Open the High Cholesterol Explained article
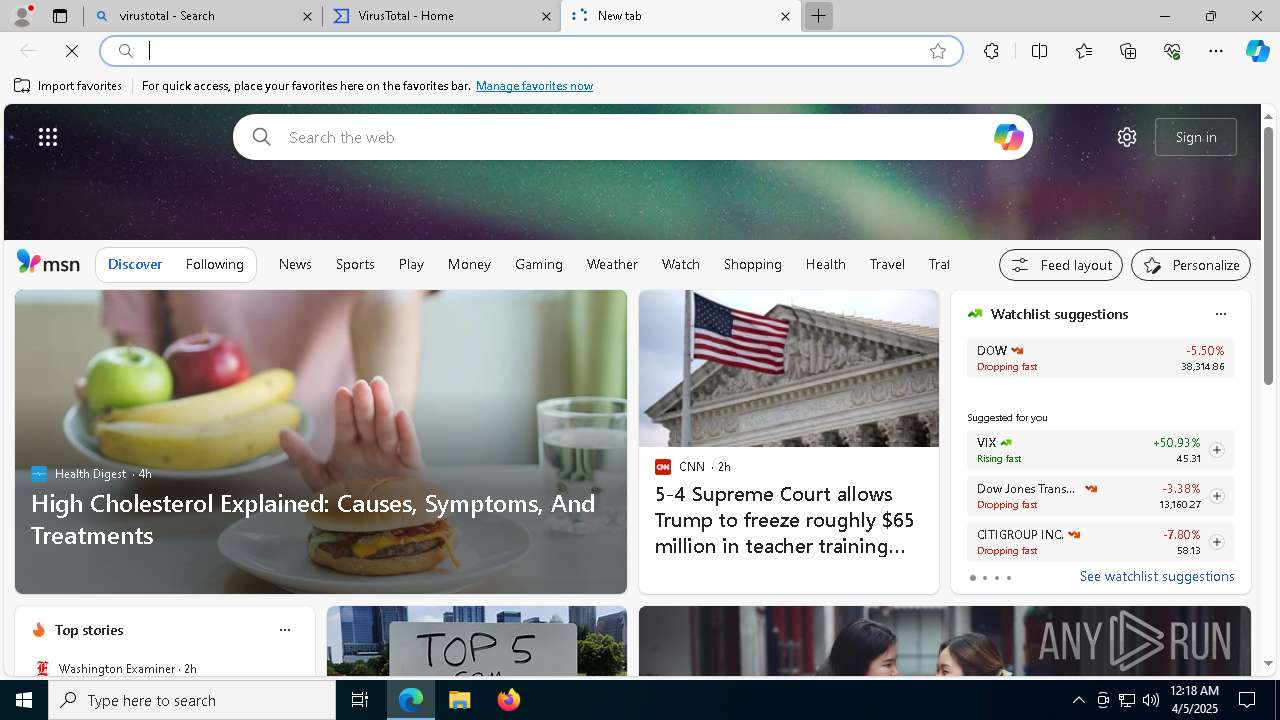 pos(321,442)
